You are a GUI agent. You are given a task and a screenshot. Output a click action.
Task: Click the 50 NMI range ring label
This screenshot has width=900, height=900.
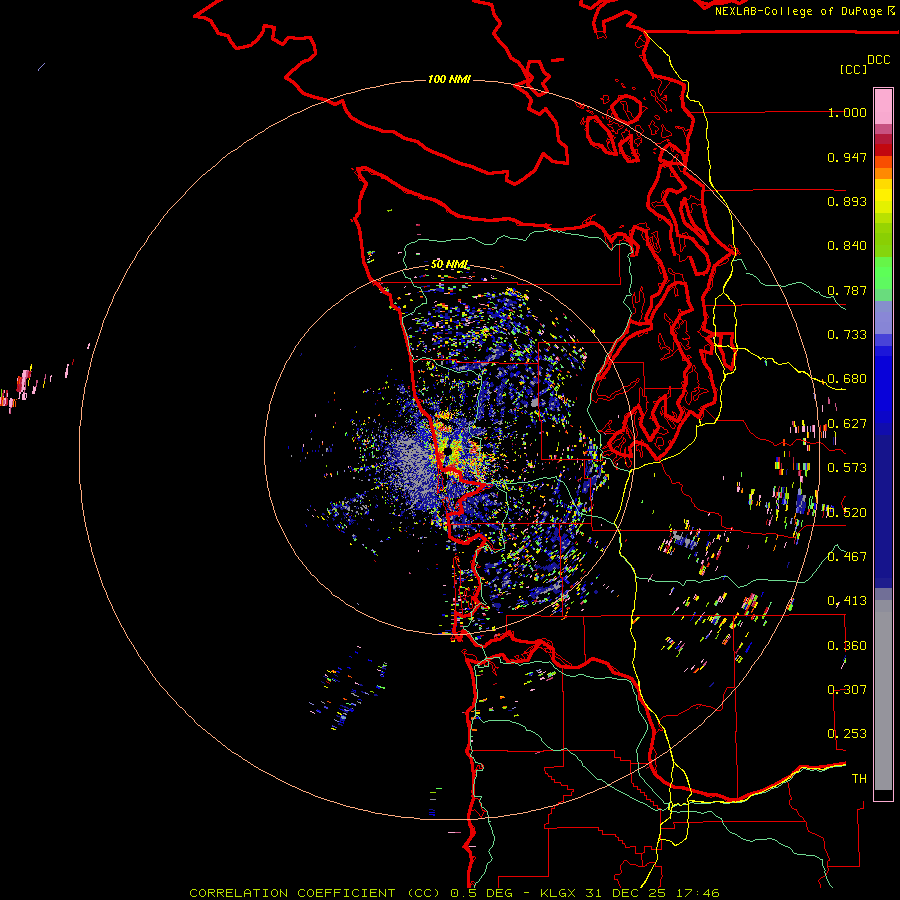click(x=449, y=265)
